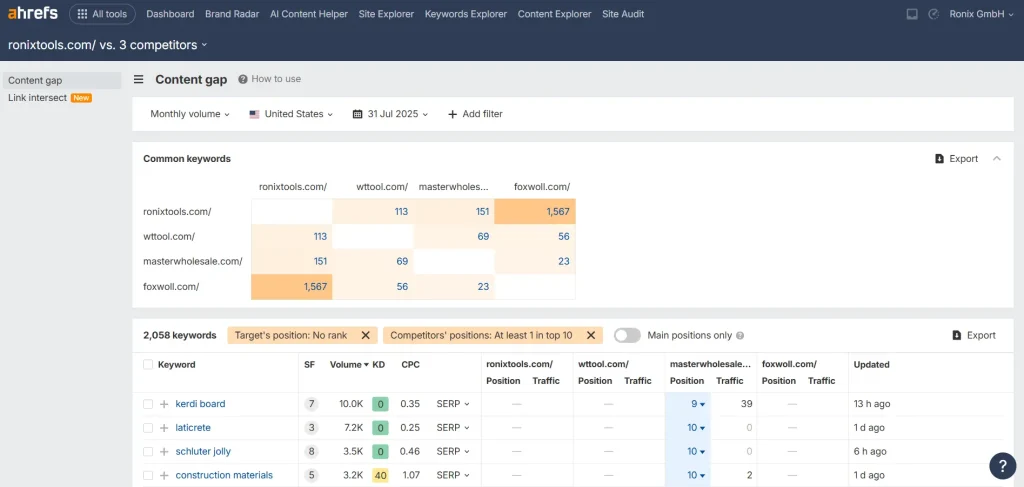The width and height of the screenshot is (1024, 487).
Task: Add schluter jolly with plus icon
Action: pos(164,452)
